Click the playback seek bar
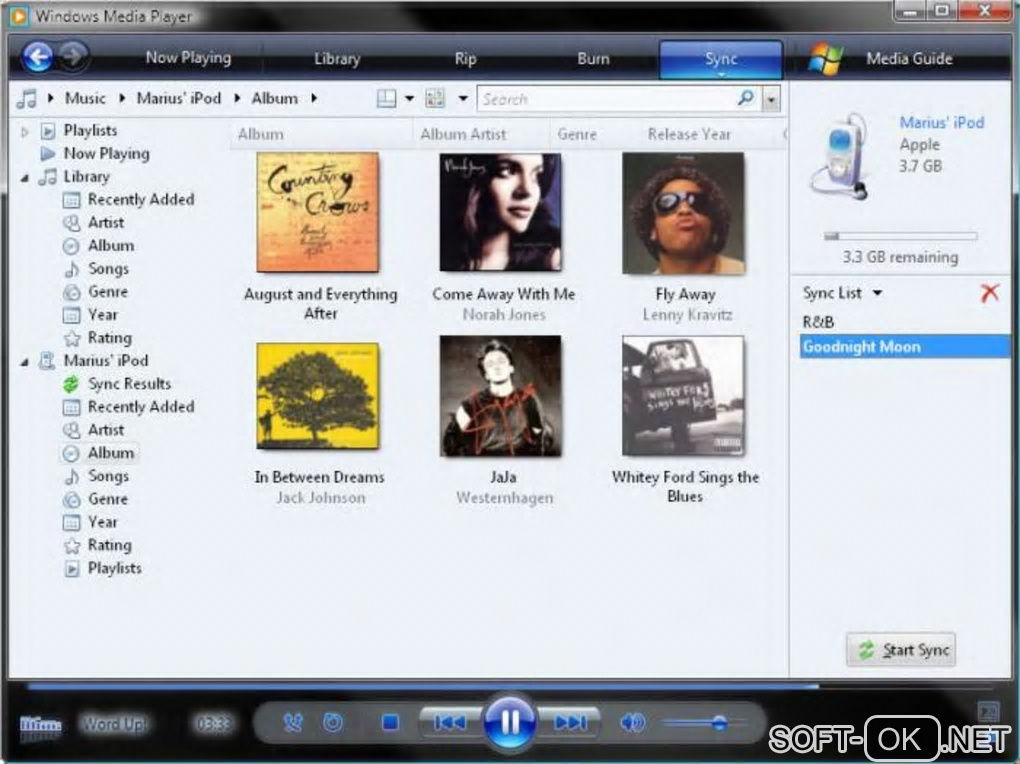This screenshot has width=1020, height=764. click(511, 687)
